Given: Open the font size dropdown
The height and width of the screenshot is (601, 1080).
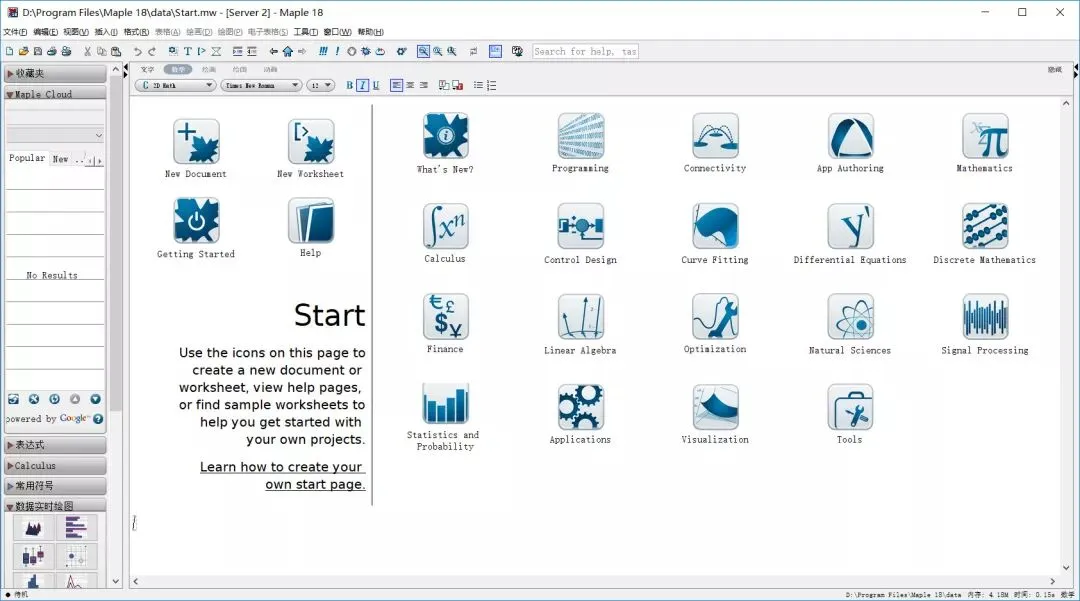Looking at the screenshot, I should coord(320,85).
